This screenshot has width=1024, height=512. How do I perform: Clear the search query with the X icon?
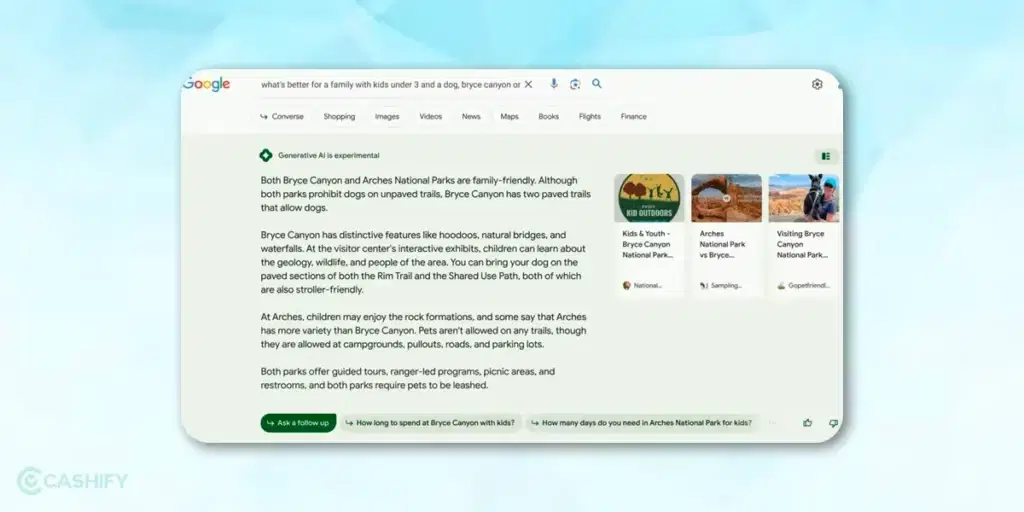pos(528,84)
